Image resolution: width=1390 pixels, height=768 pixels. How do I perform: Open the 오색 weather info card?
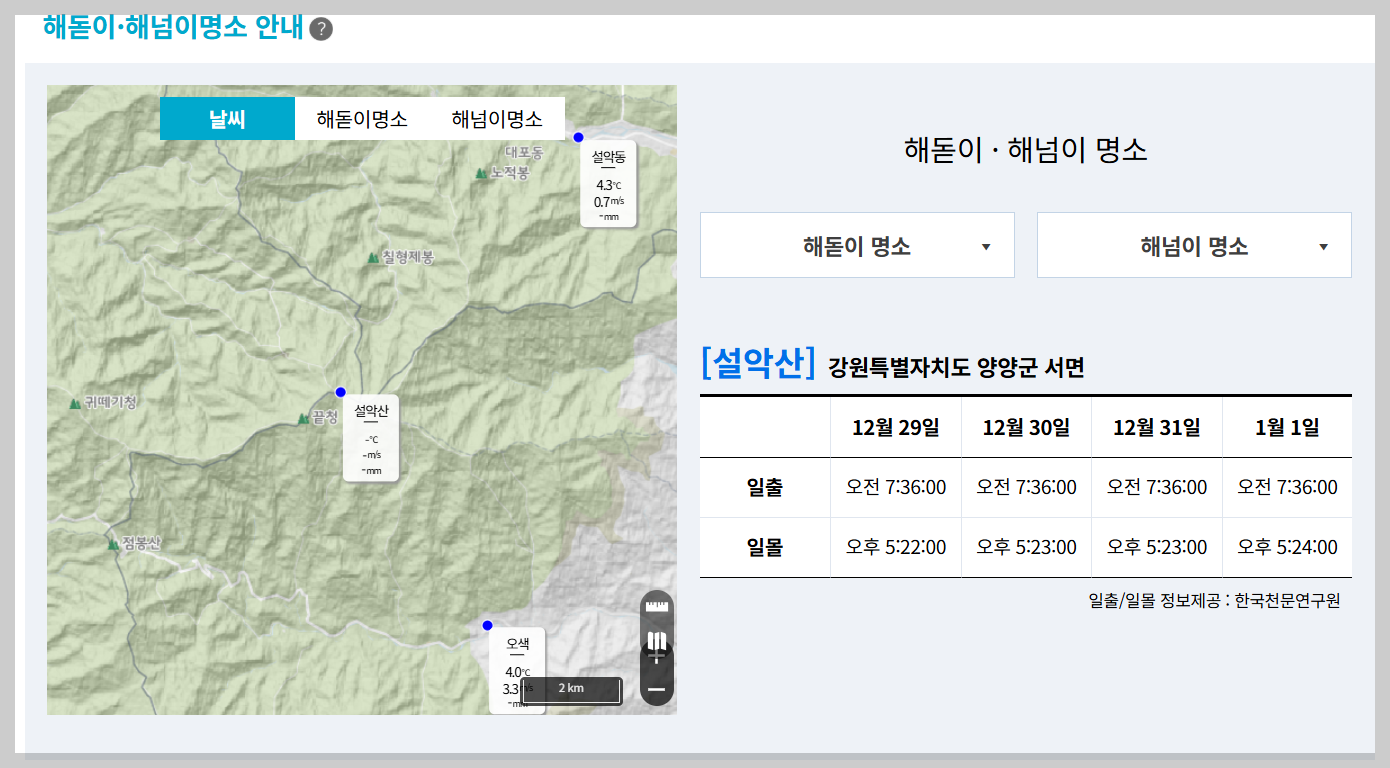point(517,670)
